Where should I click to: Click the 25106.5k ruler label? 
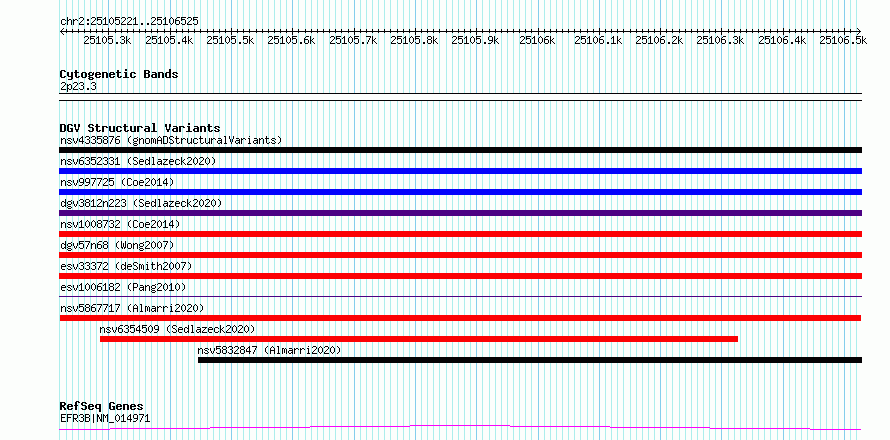(x=843, y=40)
